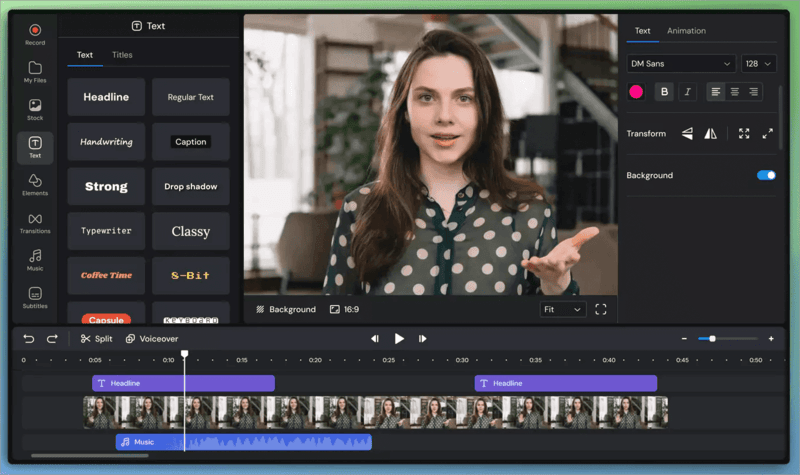Open the Stock media panel

pos(35,110)
